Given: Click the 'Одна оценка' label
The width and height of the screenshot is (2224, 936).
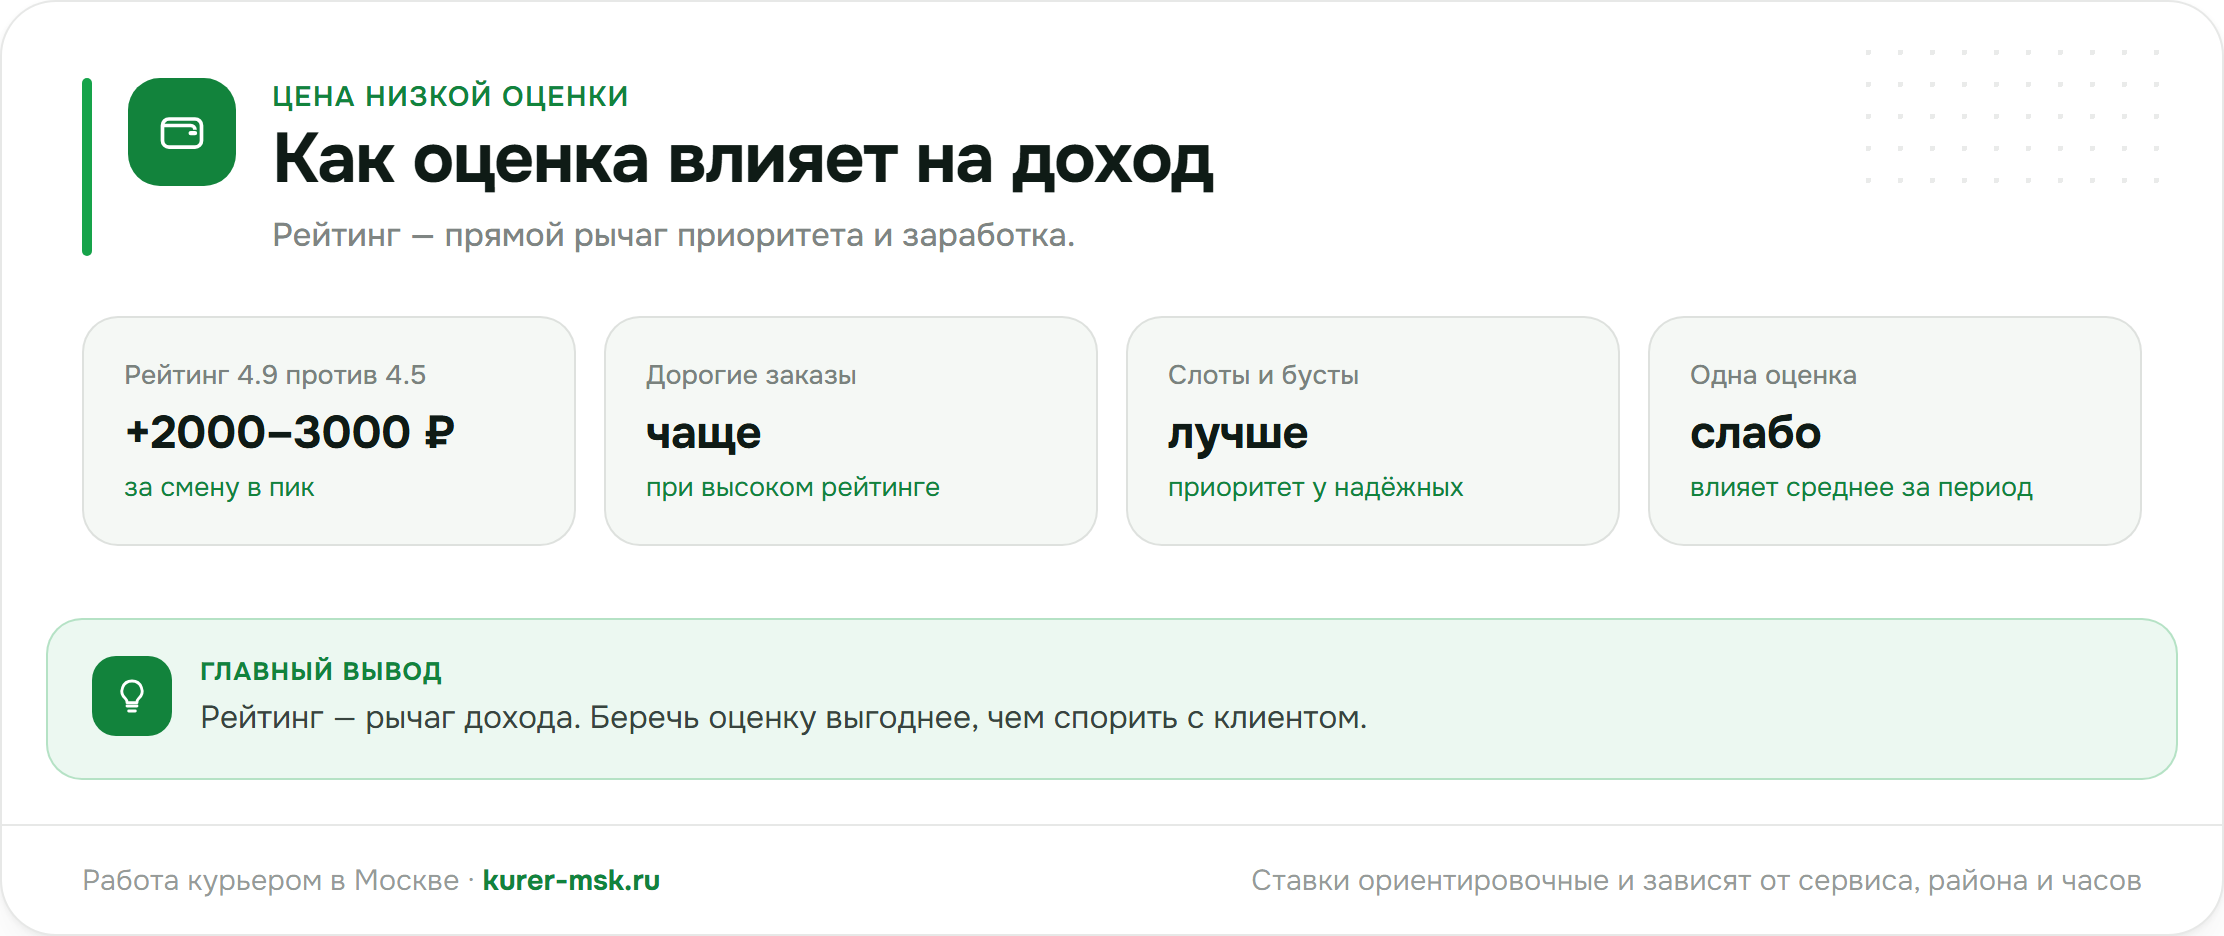Looking at the screenshot, I should pos(1773,375).
